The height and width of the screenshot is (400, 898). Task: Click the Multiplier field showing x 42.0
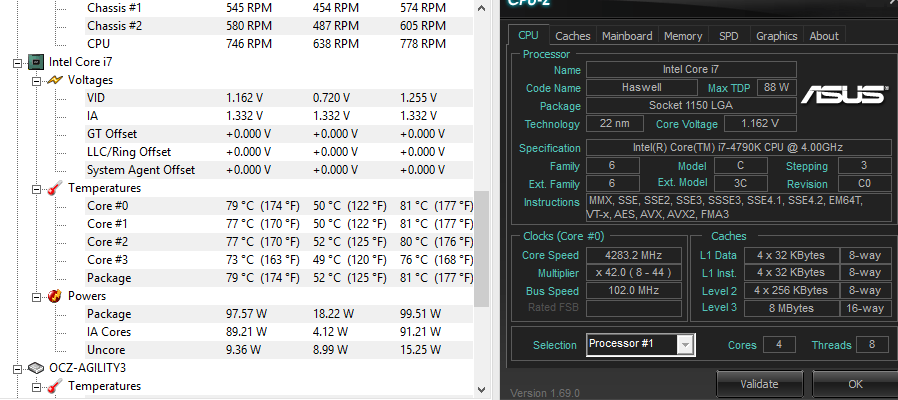click(x=634, y=272)
